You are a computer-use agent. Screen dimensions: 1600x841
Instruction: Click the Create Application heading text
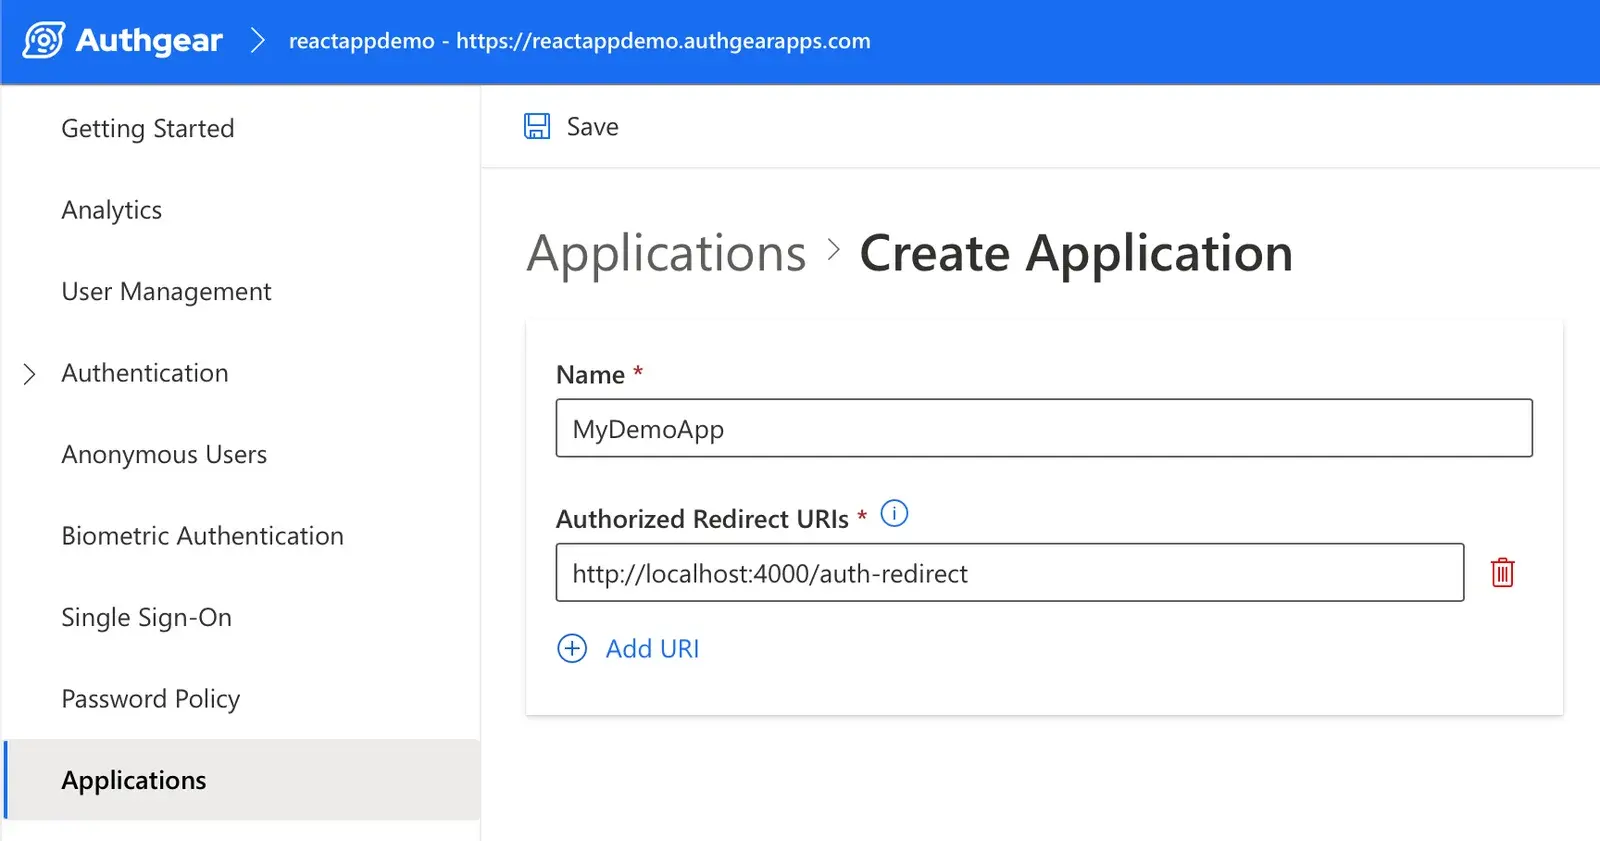(x=1076, y=253)
